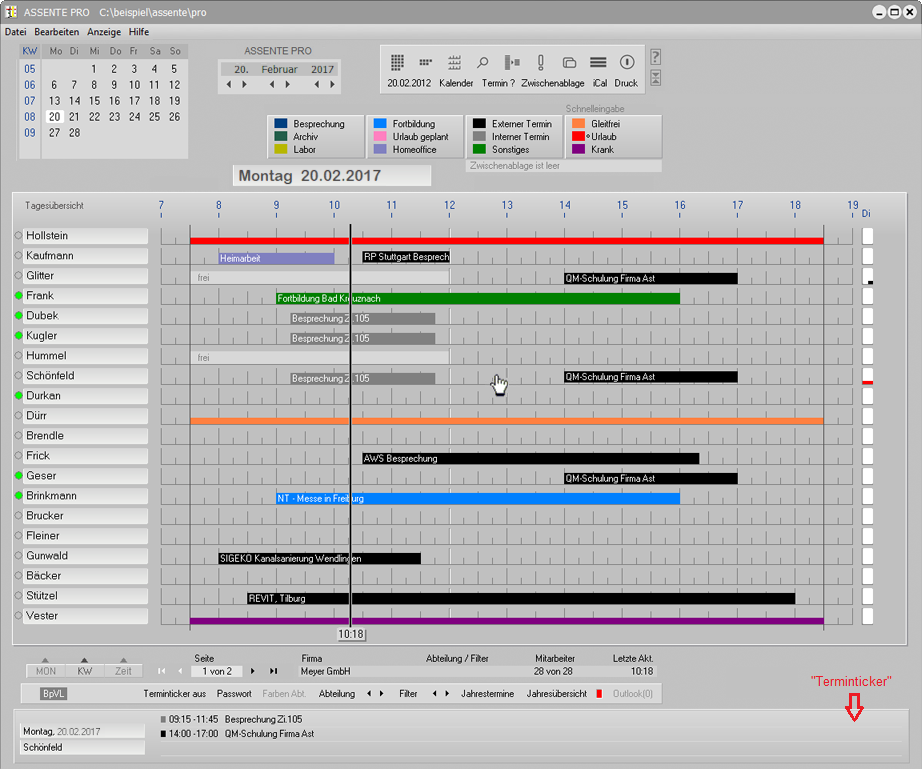Open the Kalender view icon
This screenshot has width=922, height=769.
tap(455, 62)
